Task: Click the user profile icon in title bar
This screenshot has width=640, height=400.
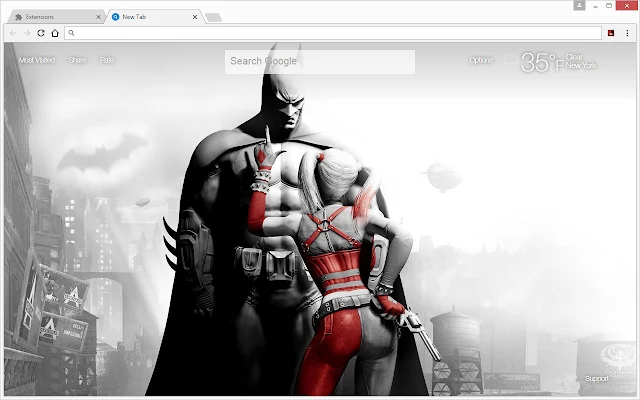Action: click(579, 5)
